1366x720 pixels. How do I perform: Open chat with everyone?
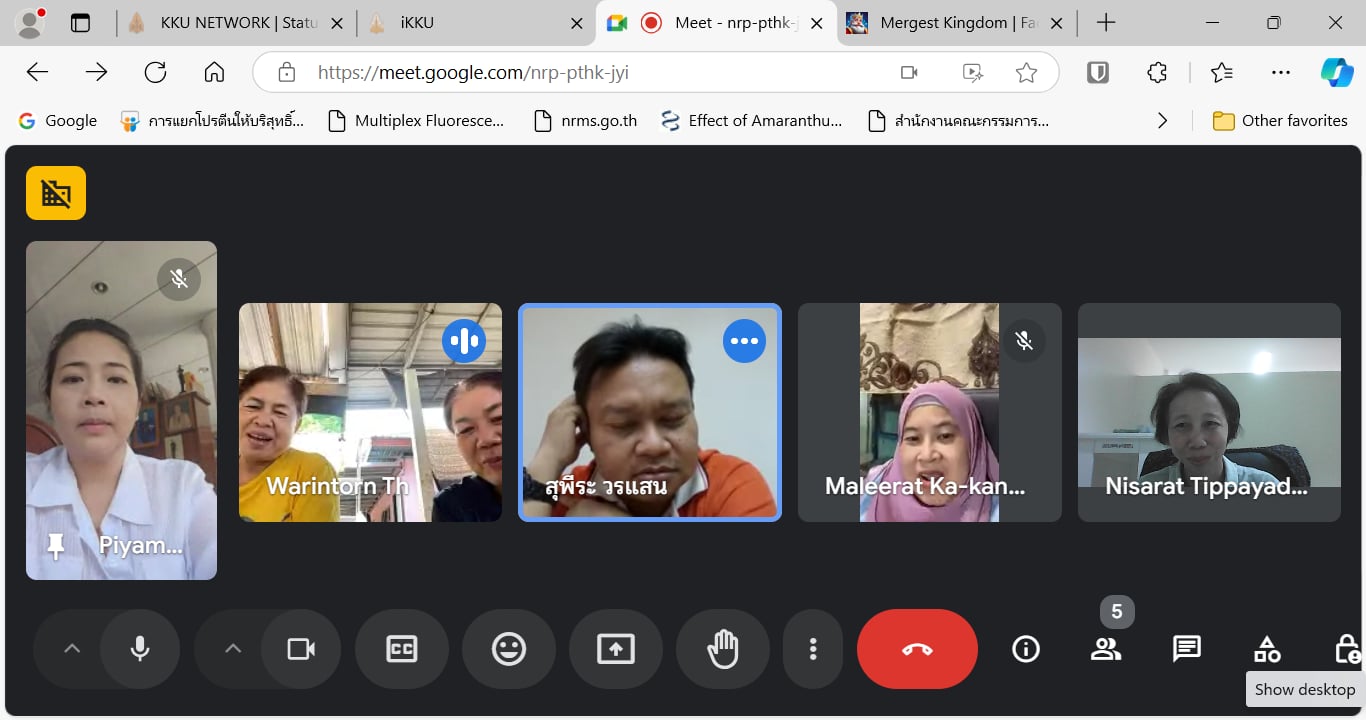coord(1186,649)
